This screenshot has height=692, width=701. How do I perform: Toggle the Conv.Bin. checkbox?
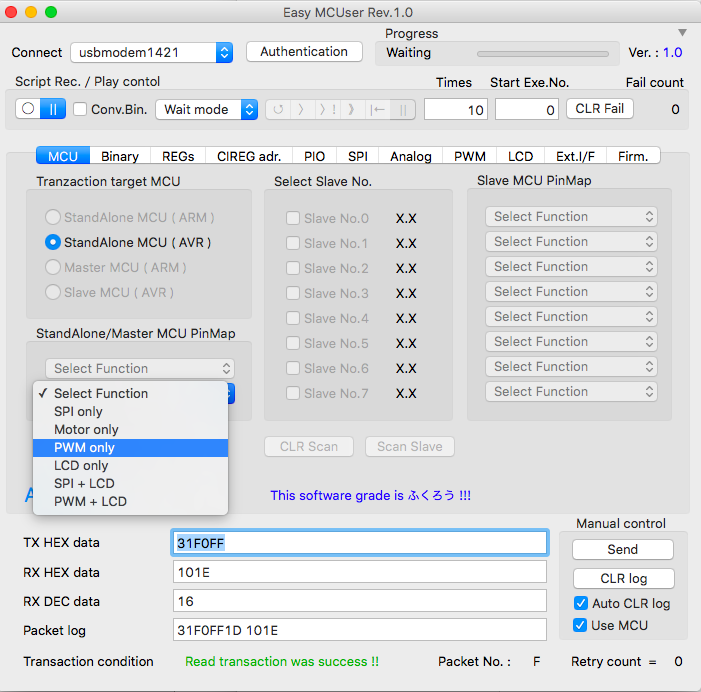[x=80, y=109]
